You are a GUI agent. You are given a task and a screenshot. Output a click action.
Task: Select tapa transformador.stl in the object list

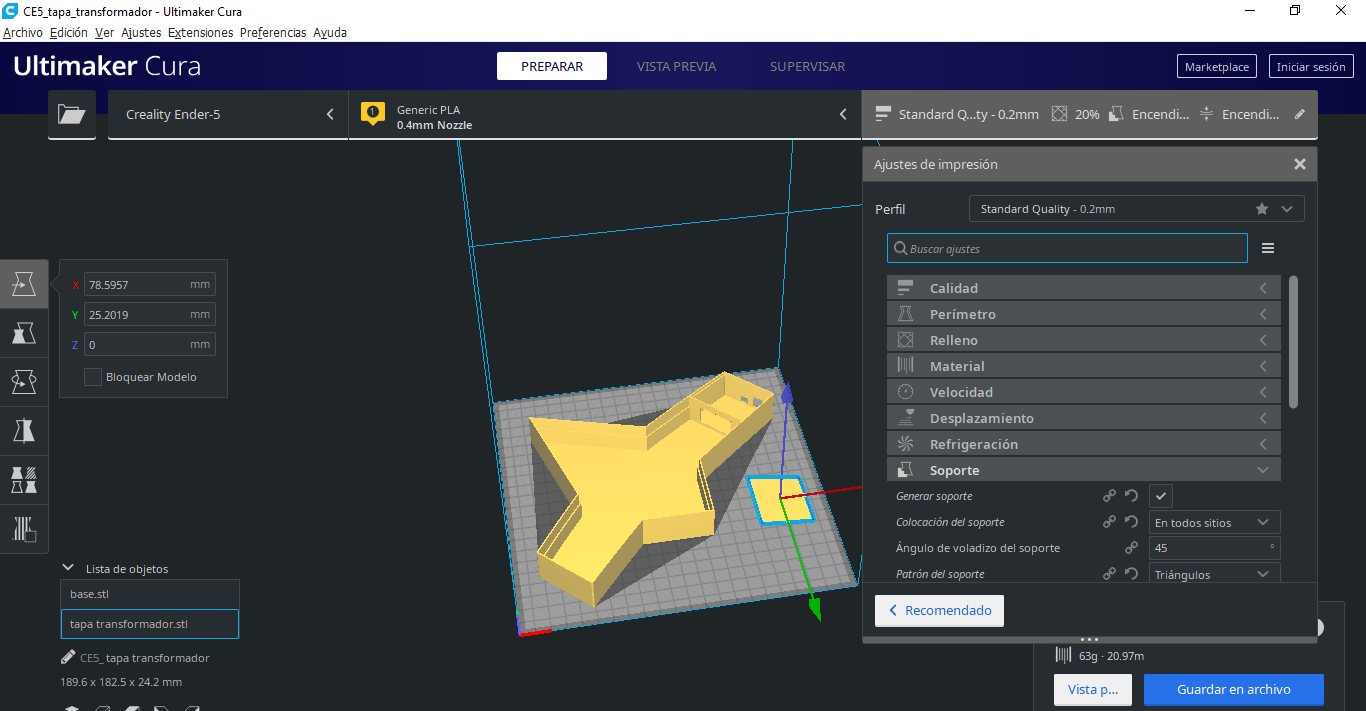tap(150, 624)
